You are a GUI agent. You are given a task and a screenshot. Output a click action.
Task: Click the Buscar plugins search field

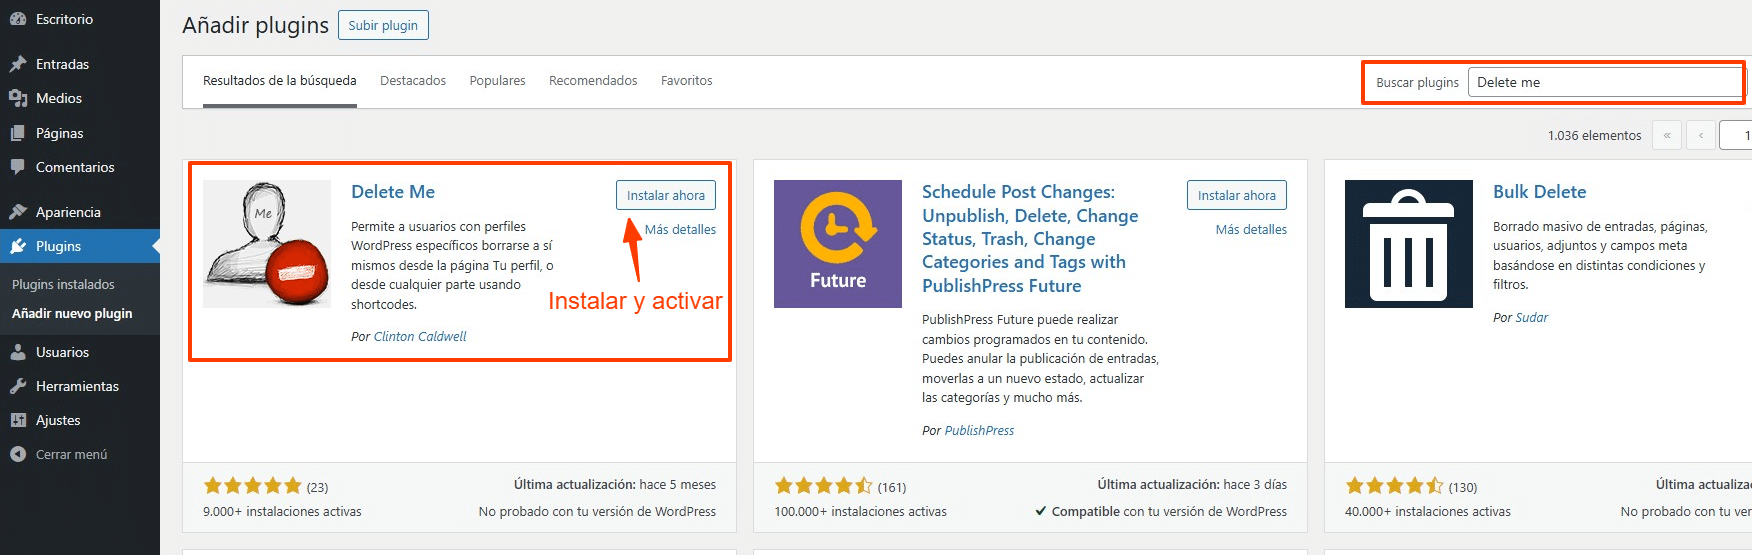[x=1605, y=82]
